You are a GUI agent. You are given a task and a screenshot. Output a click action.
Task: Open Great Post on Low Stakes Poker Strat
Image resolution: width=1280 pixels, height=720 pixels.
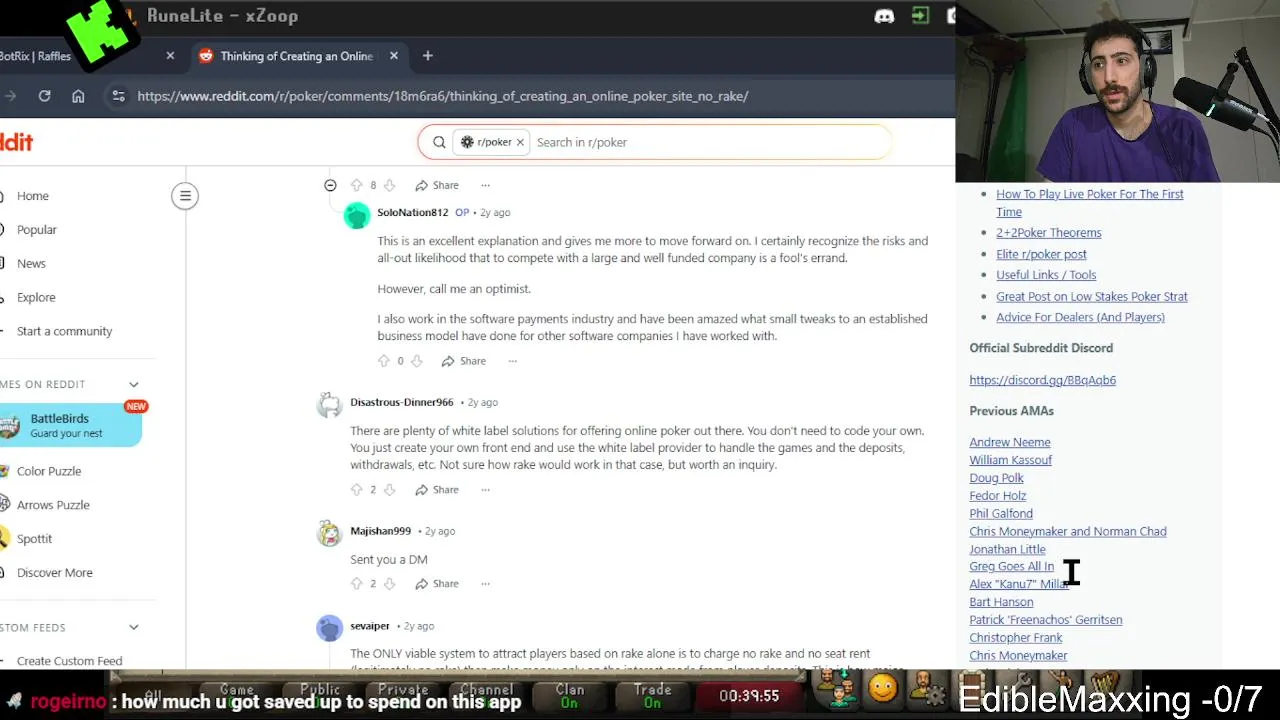[x=1091, y=297]
